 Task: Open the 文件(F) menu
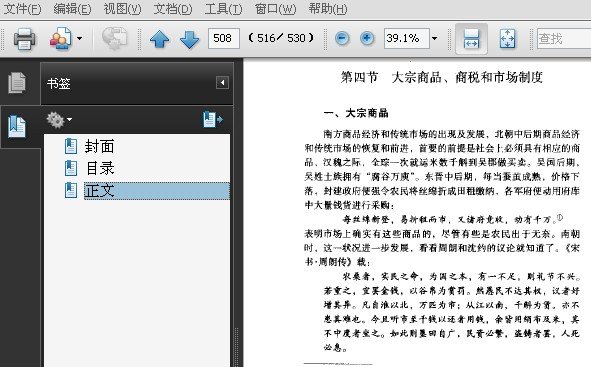(x=22, y=8)
